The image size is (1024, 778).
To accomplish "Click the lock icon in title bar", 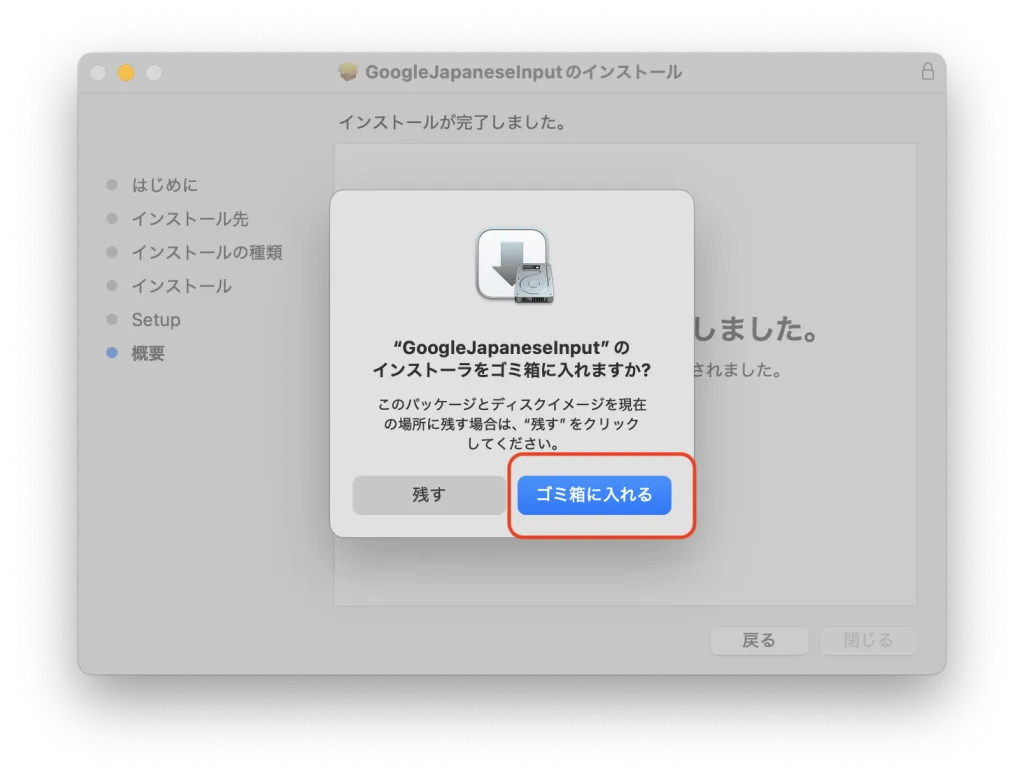I will tap(927, 71).
